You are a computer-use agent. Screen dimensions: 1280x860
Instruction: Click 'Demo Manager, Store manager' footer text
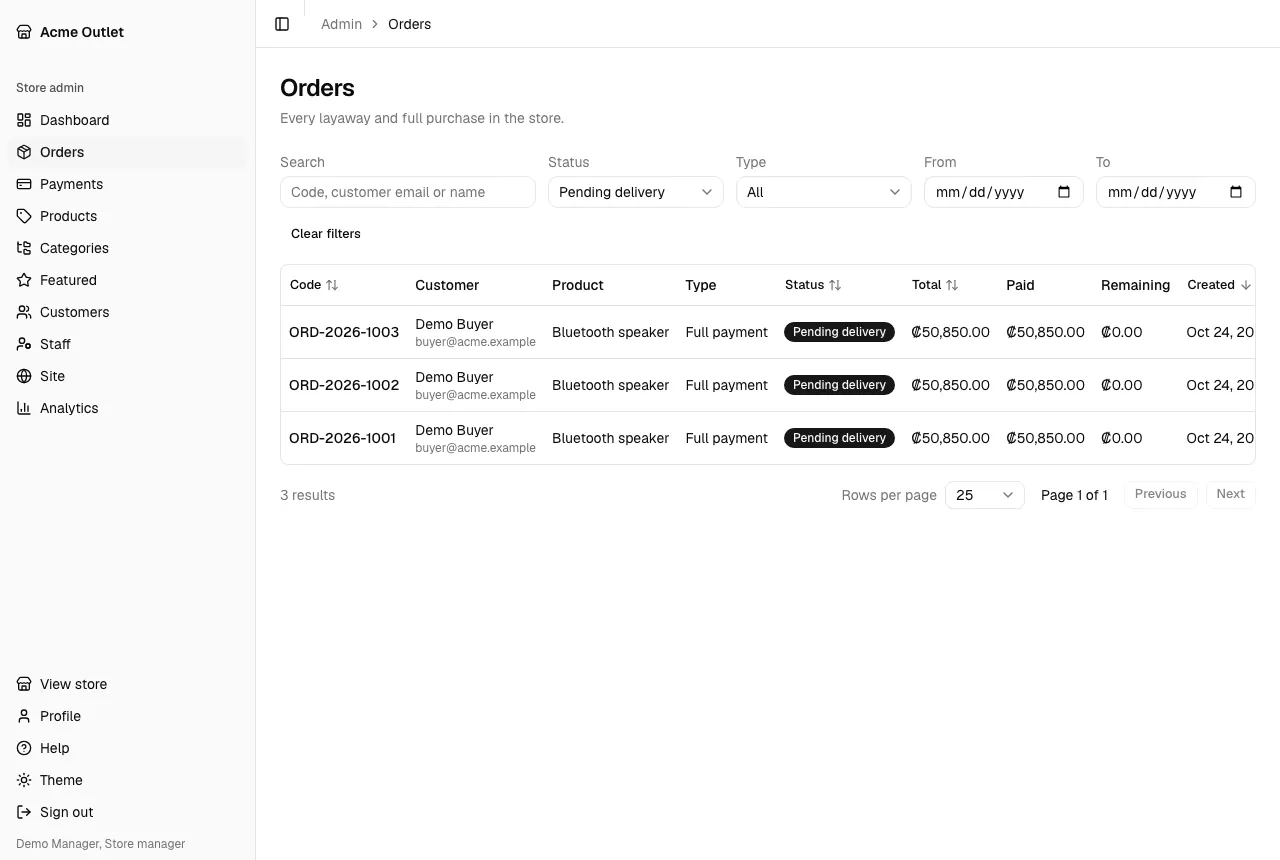(x=101, y=844)
